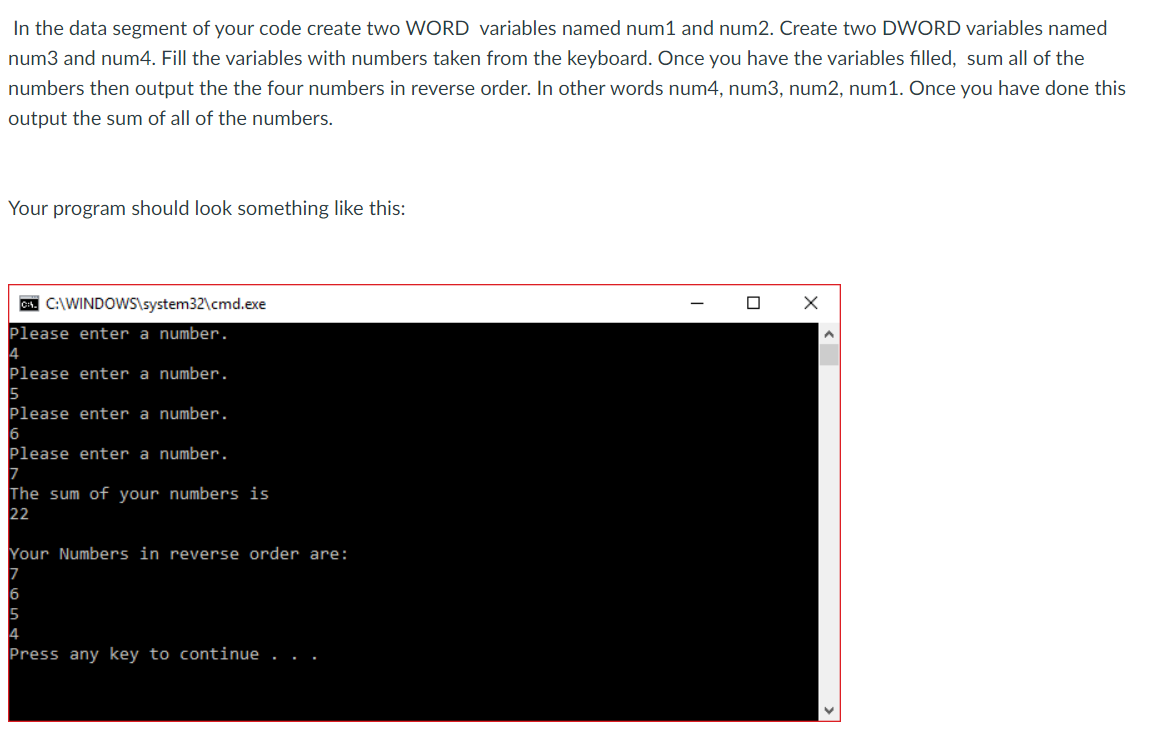
Task: Select the entered number '7' in the console
Action: point(13,473)
